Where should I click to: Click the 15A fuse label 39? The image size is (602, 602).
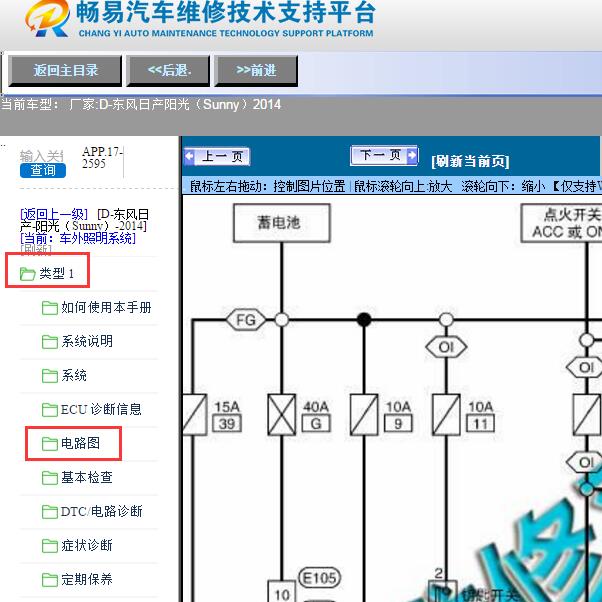click(x=227, y=424)
